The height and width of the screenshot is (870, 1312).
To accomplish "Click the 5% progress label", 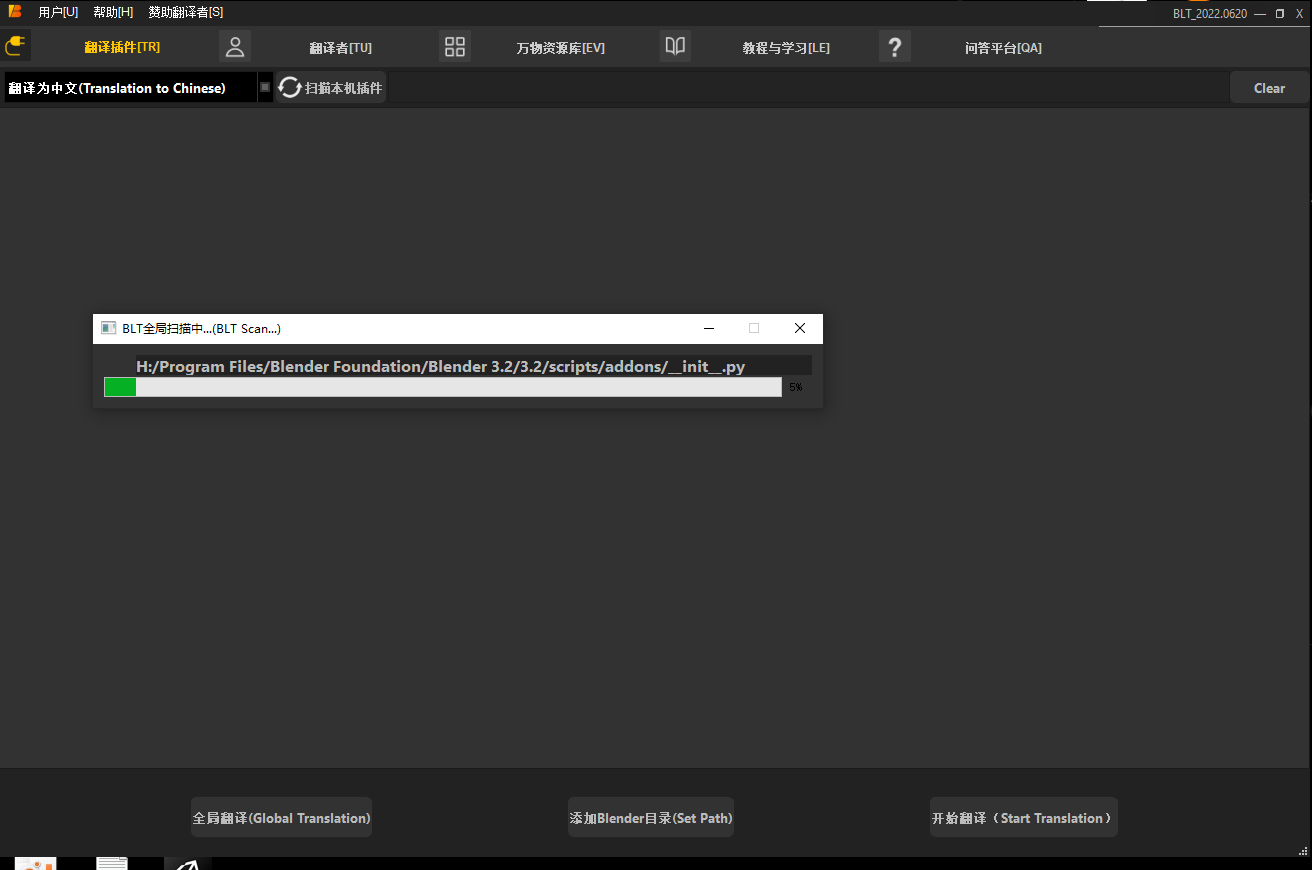I will click(796, 387).
